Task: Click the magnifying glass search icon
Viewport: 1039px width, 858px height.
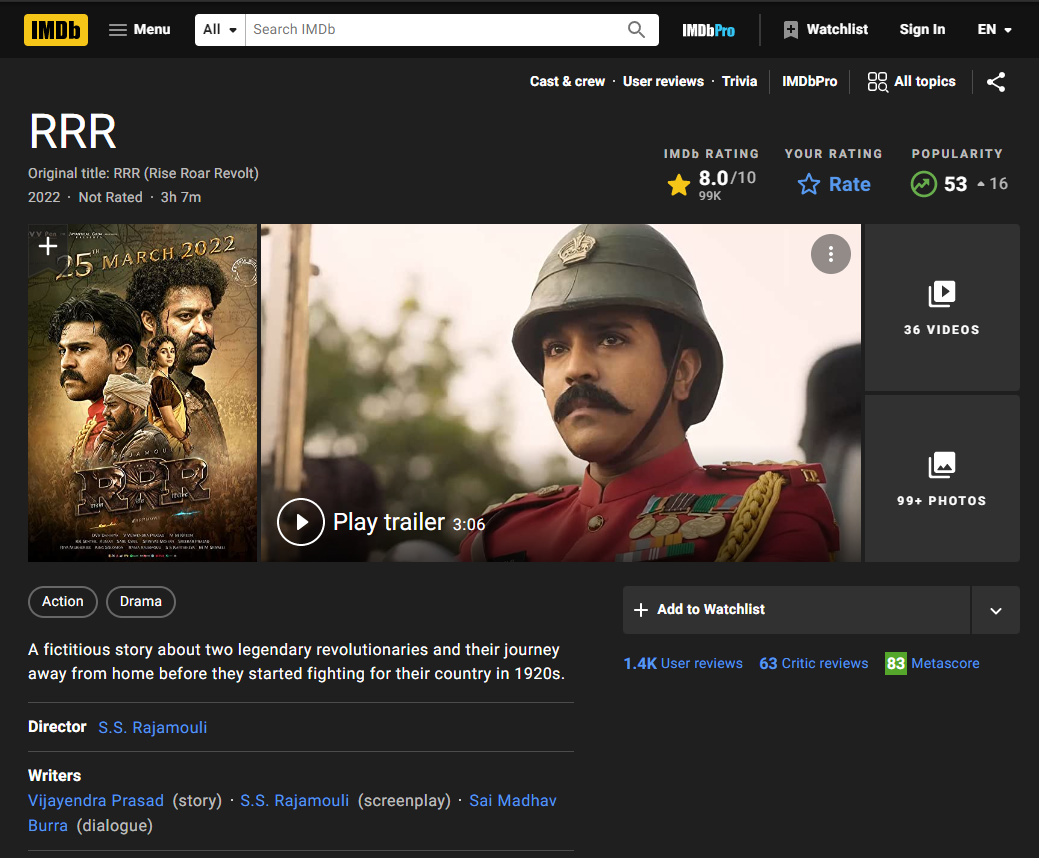Action: click(636, 30)
